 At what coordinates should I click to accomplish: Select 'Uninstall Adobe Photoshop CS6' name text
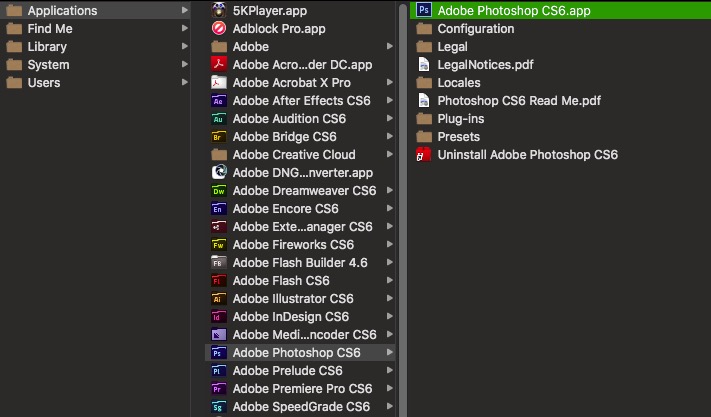528,155
